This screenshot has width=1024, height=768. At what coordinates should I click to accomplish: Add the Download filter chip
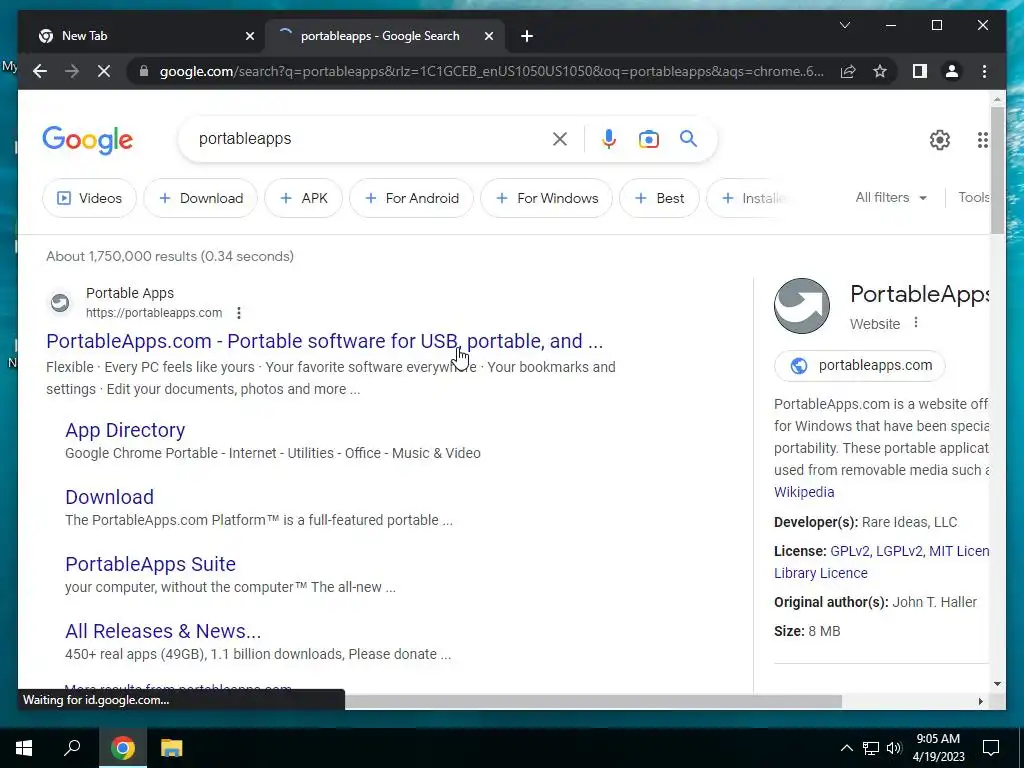[200, 198]
